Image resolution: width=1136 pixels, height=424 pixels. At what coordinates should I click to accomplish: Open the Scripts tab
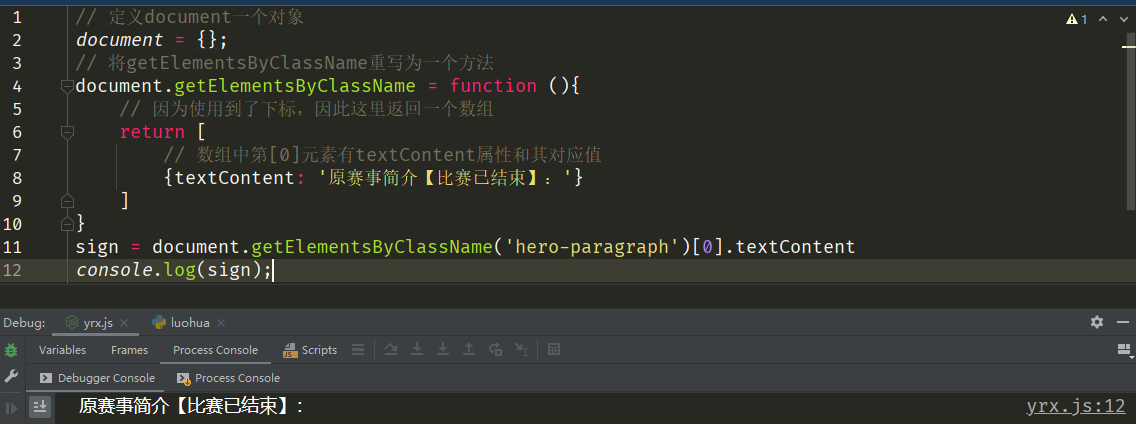coord(310,350)
